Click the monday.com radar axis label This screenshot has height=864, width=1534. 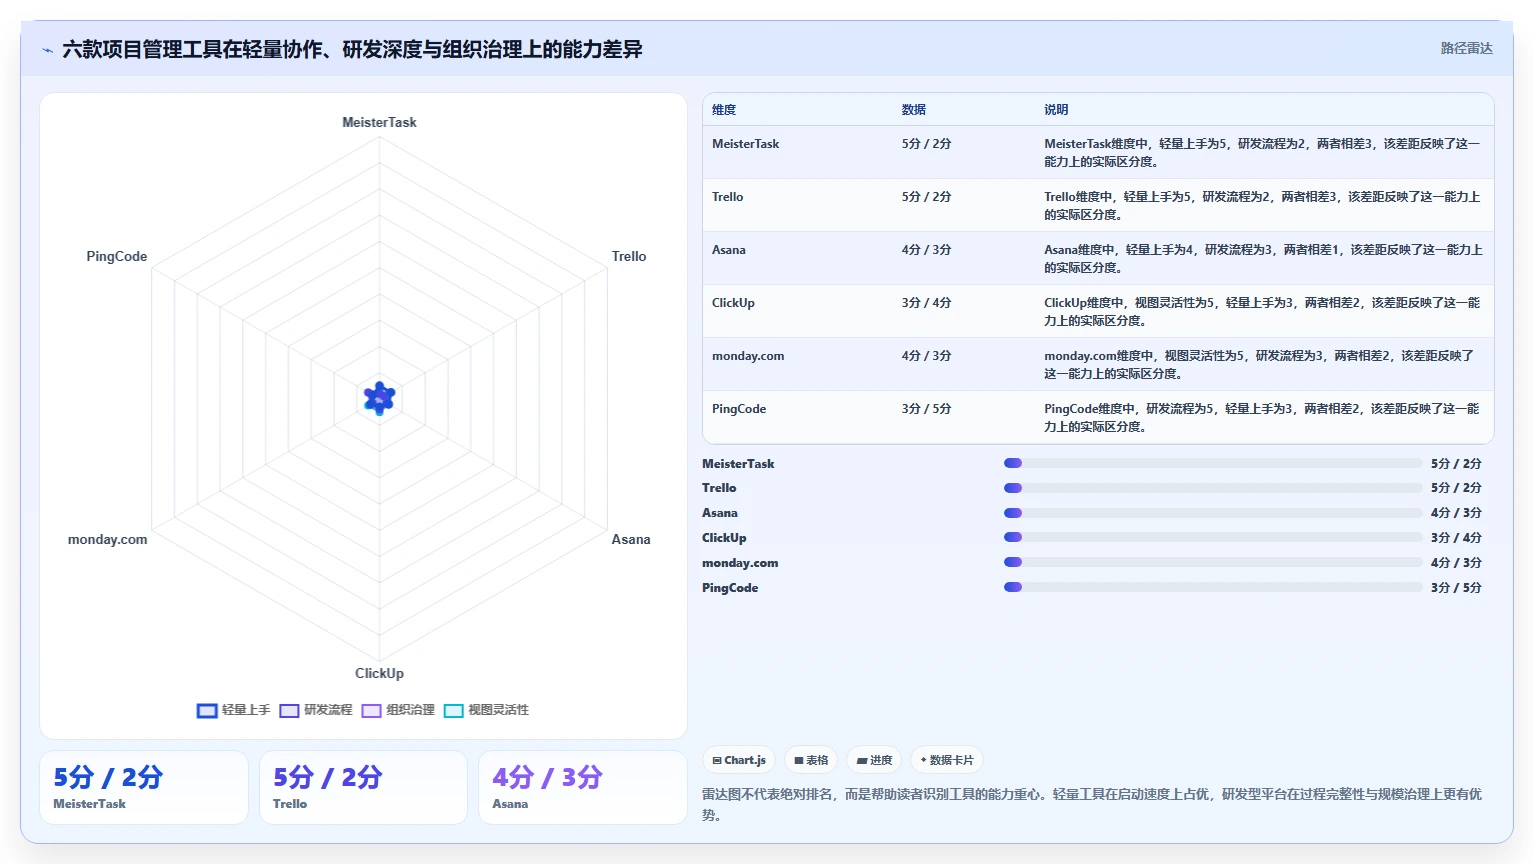tap(107, 539)
